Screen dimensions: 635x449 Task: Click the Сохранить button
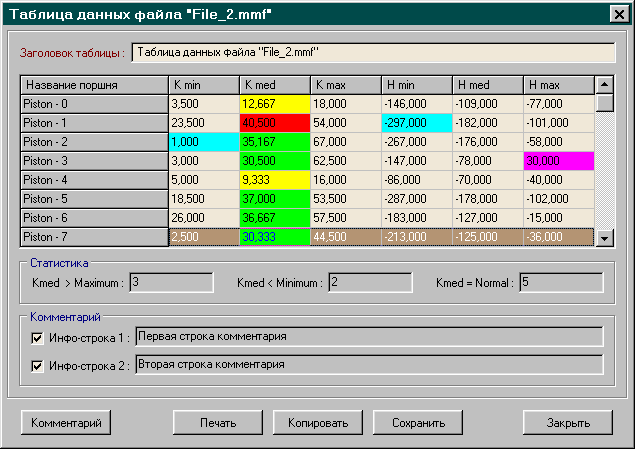pyautogui.click(x=418, y=423)
